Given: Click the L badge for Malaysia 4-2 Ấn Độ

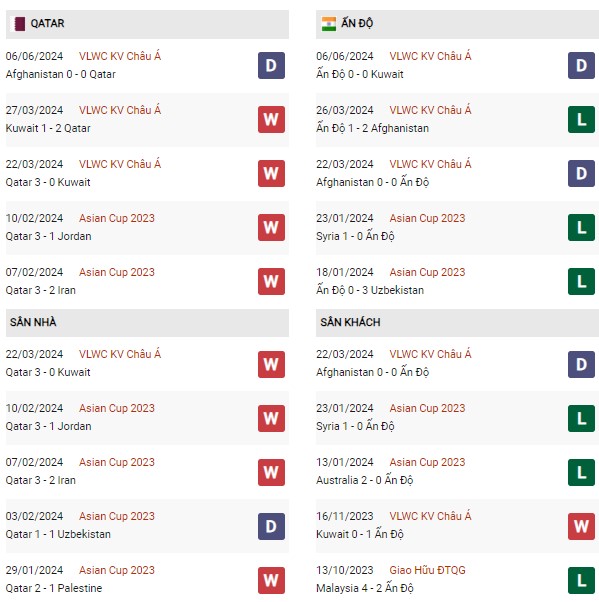Looking at the screenshot, I should [x=581, y=580].
